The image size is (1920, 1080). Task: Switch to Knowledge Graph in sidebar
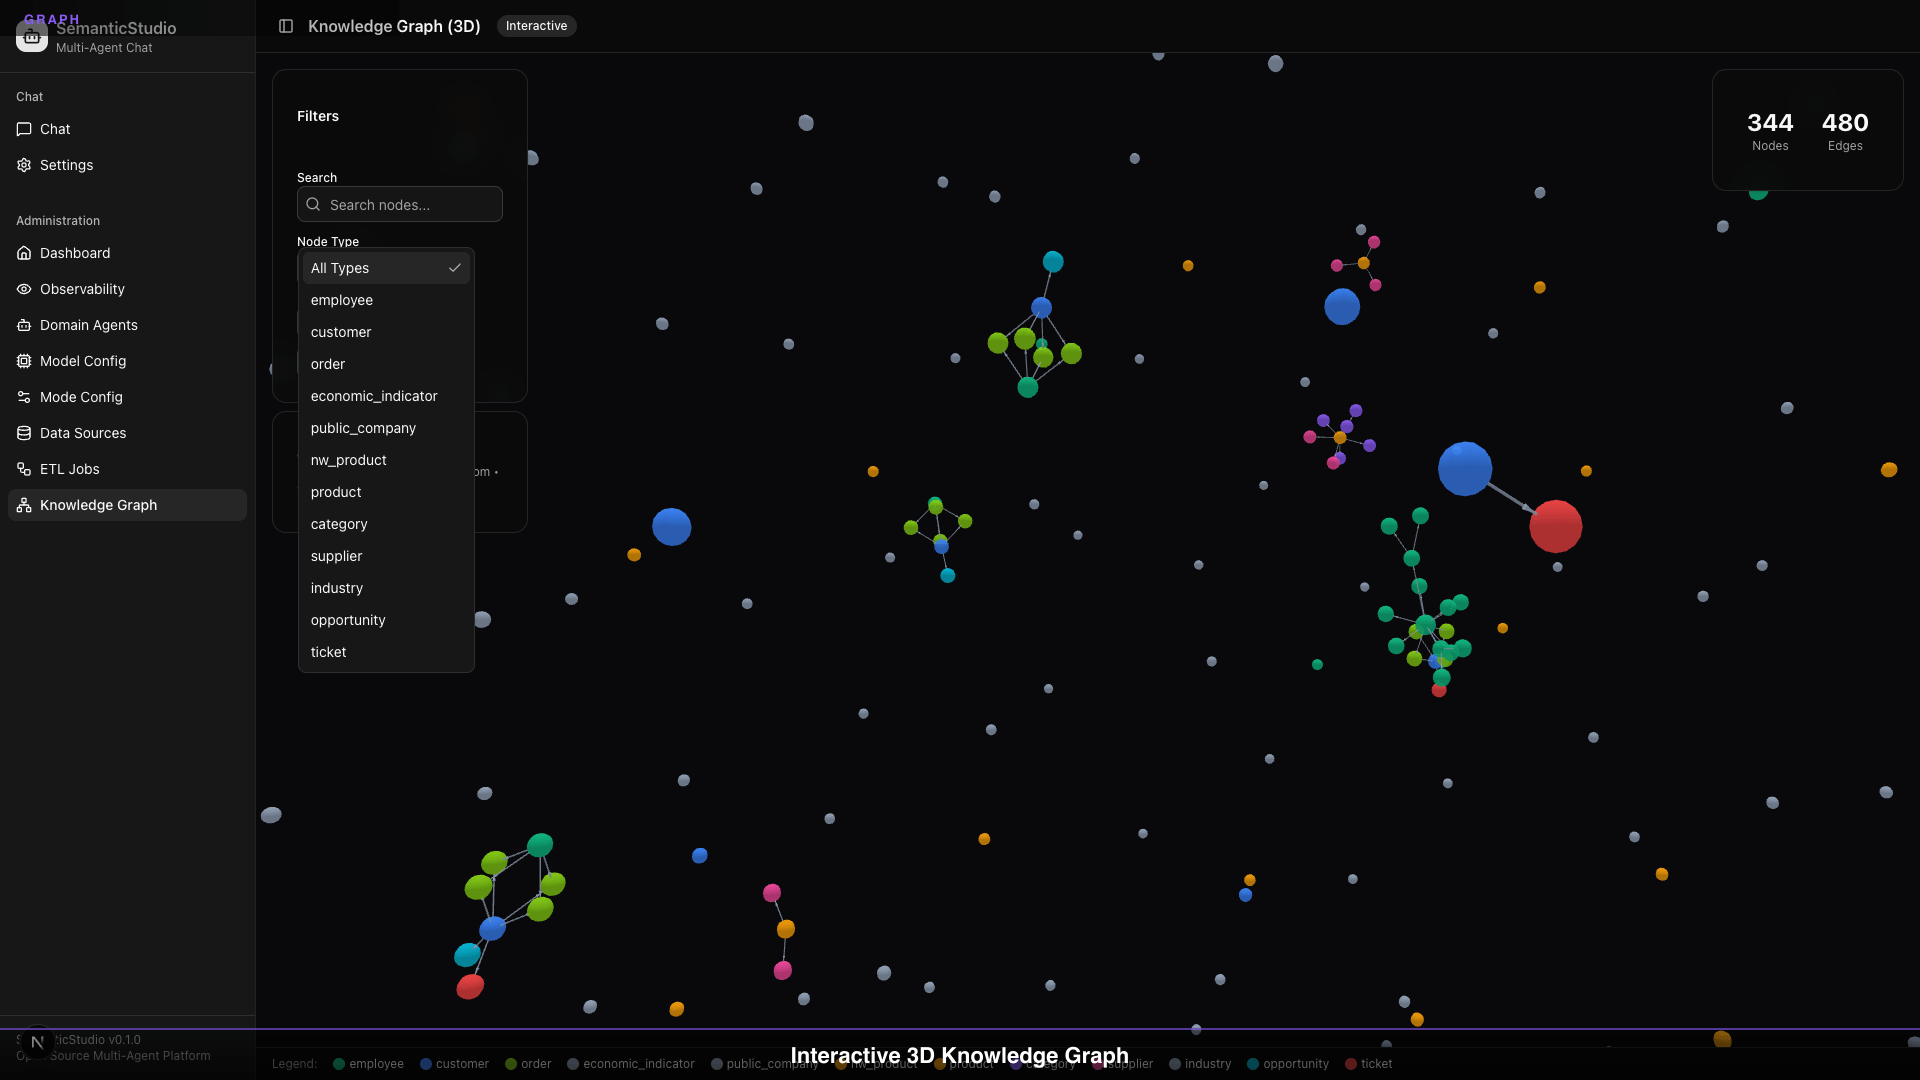pyautogui.click(x=98, y=505)
